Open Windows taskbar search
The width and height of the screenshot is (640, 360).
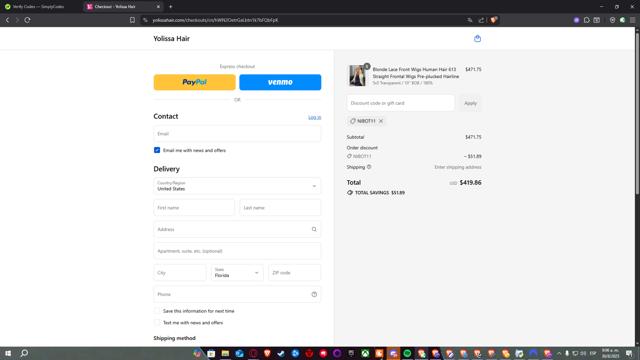click(x=24, y=353)
